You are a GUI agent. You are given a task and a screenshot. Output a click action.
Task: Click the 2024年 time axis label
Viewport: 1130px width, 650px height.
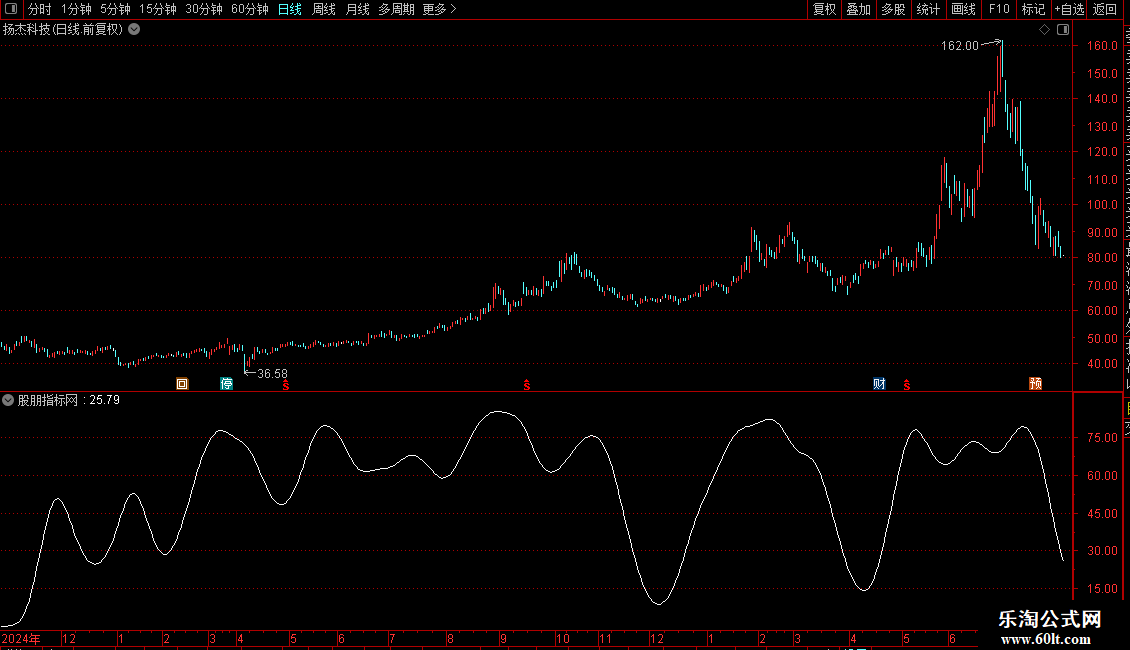(21, 639)
